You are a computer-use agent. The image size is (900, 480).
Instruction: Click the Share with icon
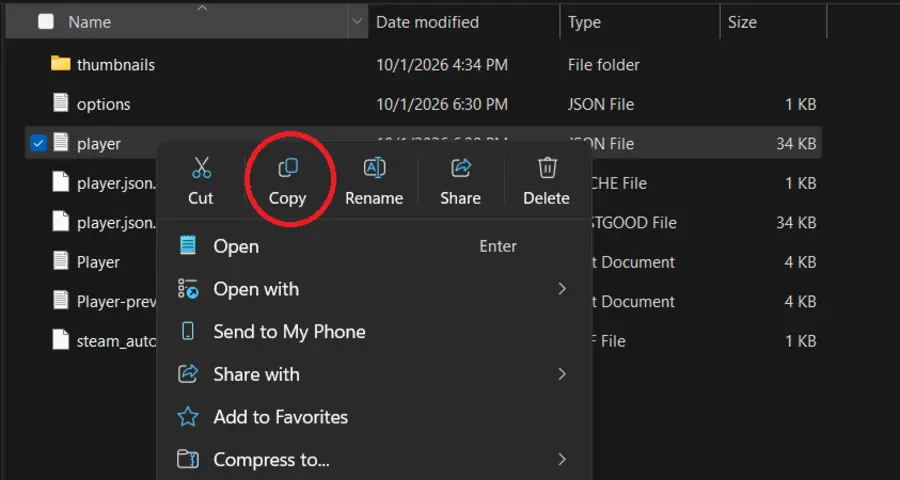(188, 374)
